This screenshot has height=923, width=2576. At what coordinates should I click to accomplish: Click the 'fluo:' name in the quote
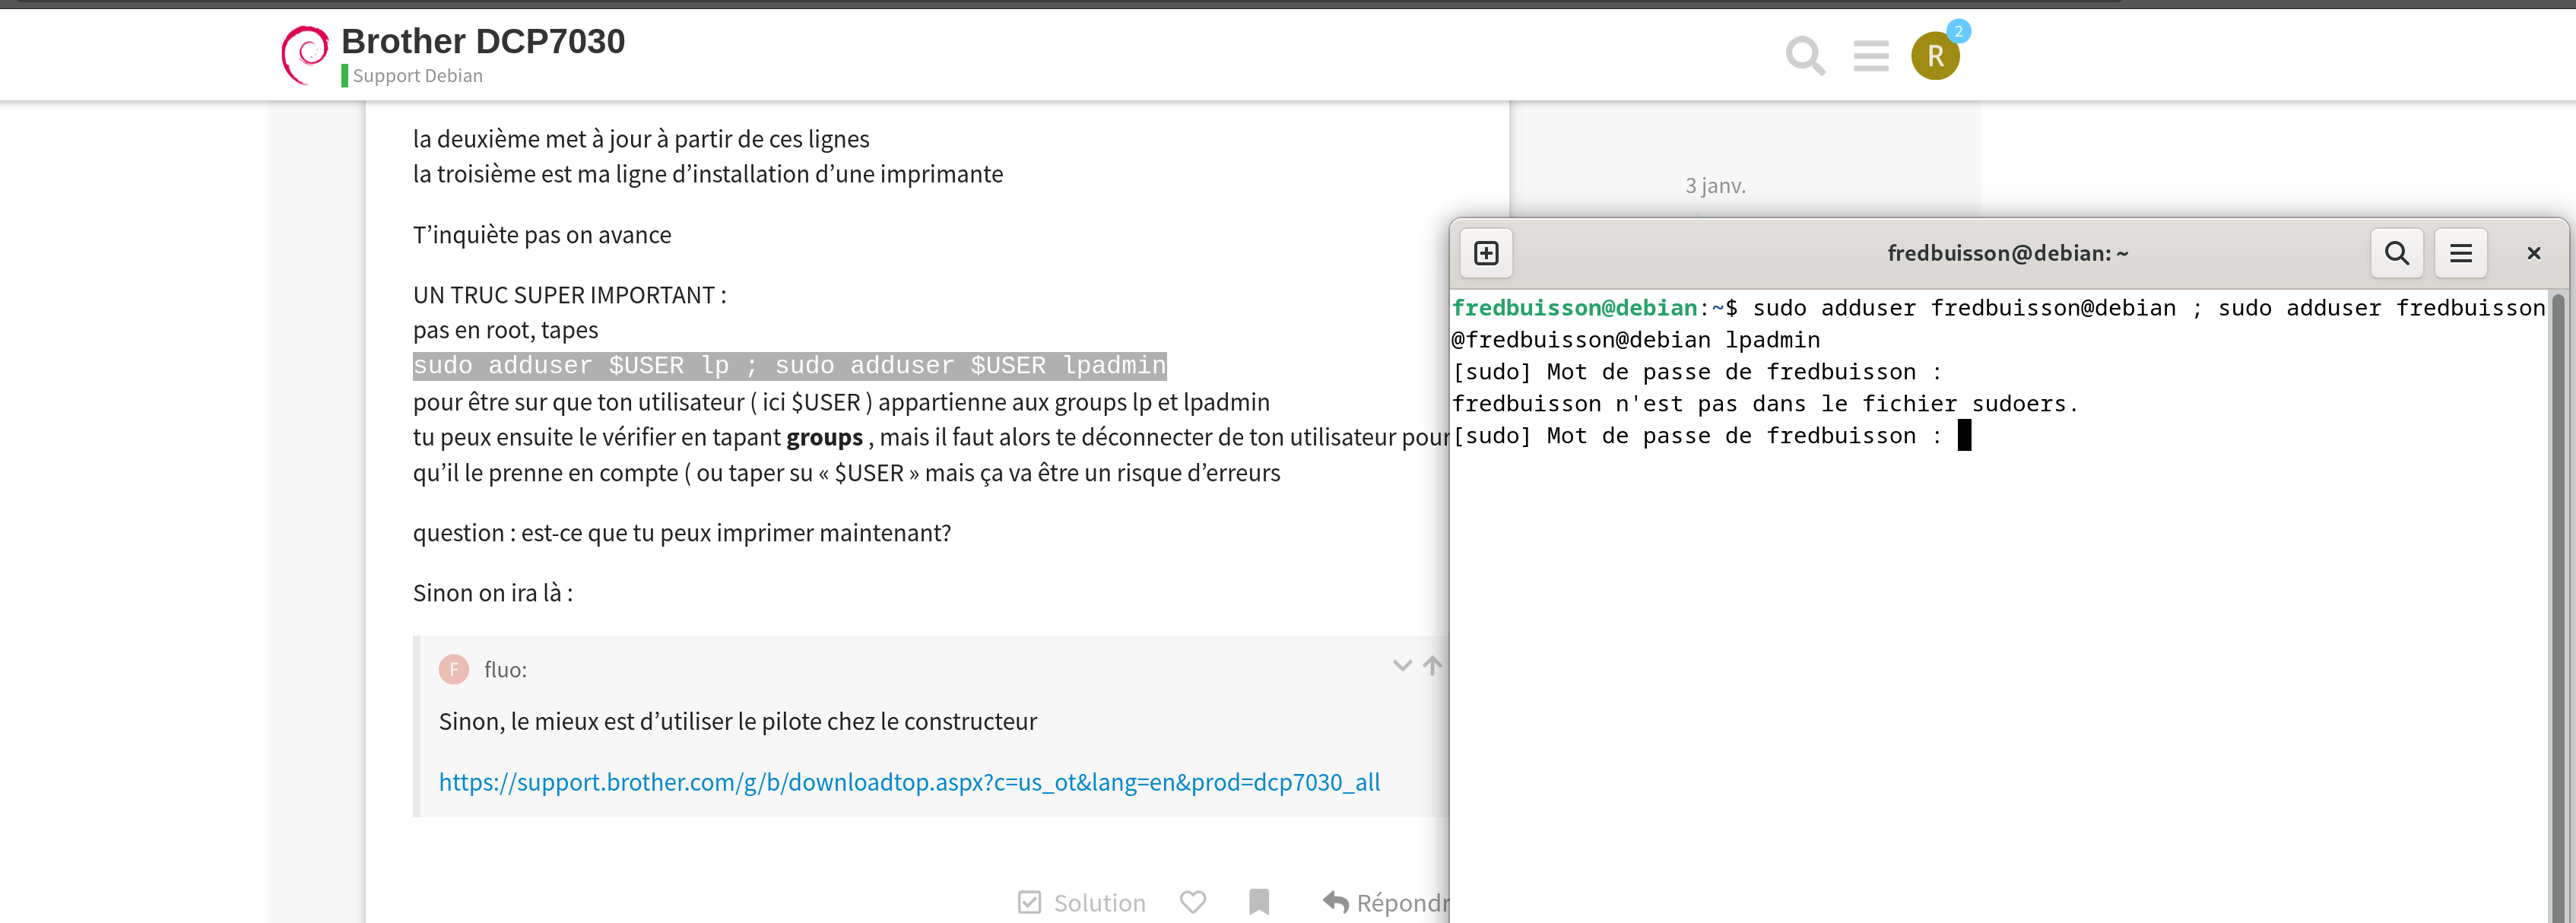pyautogui.click(x=505, y=670)
